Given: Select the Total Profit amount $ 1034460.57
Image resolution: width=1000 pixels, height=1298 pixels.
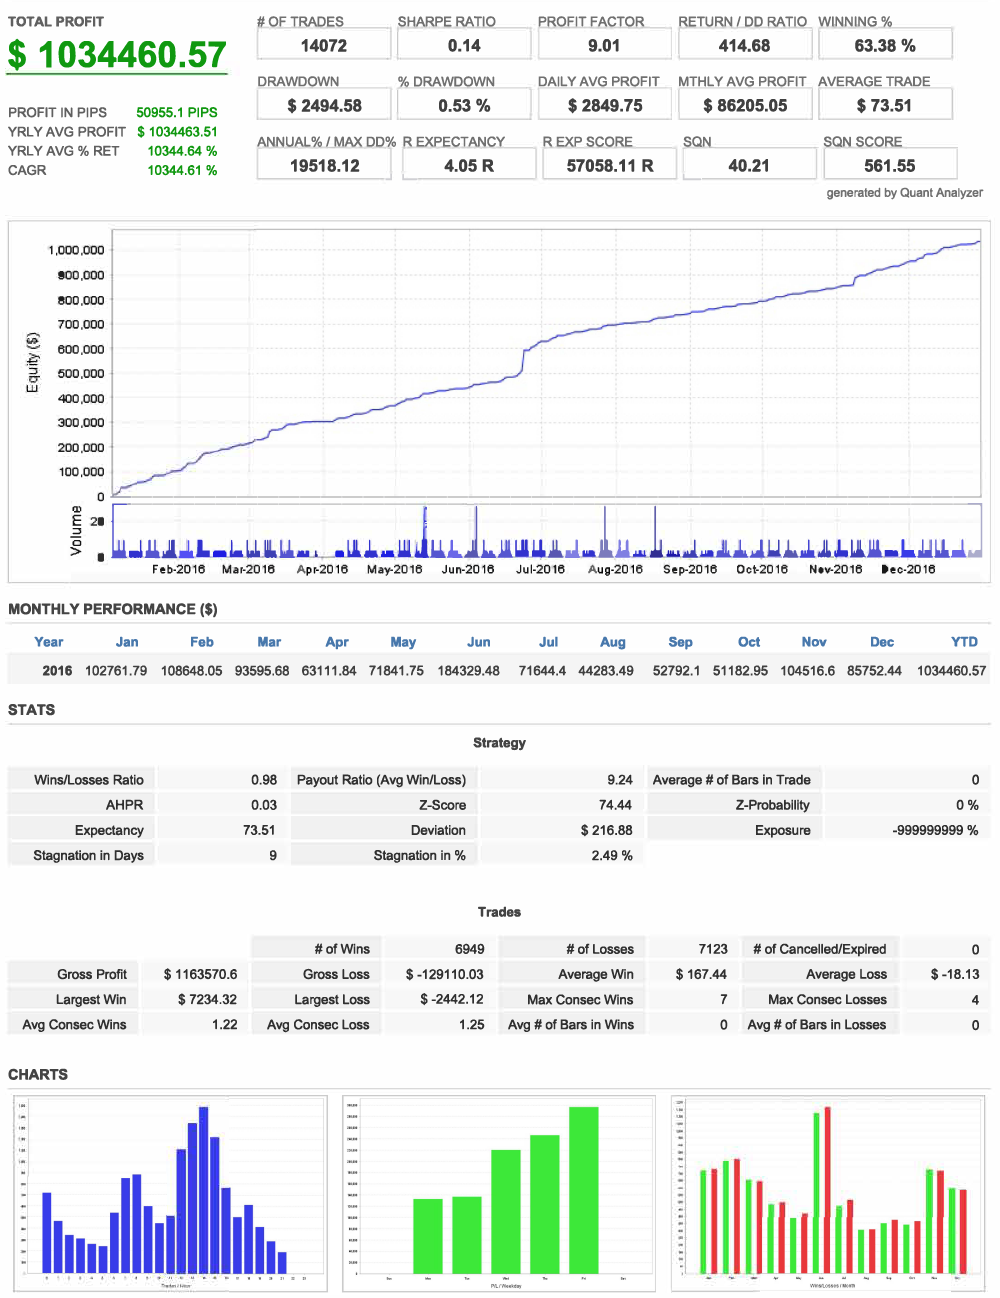Looking at the screenshot, I should tap(117, 55).
